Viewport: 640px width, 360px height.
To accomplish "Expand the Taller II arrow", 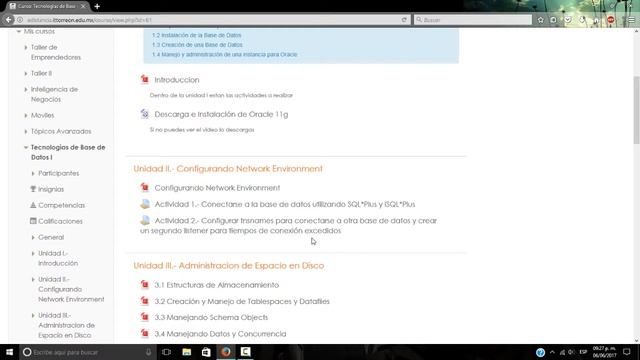I will click(x=26, y=73).
